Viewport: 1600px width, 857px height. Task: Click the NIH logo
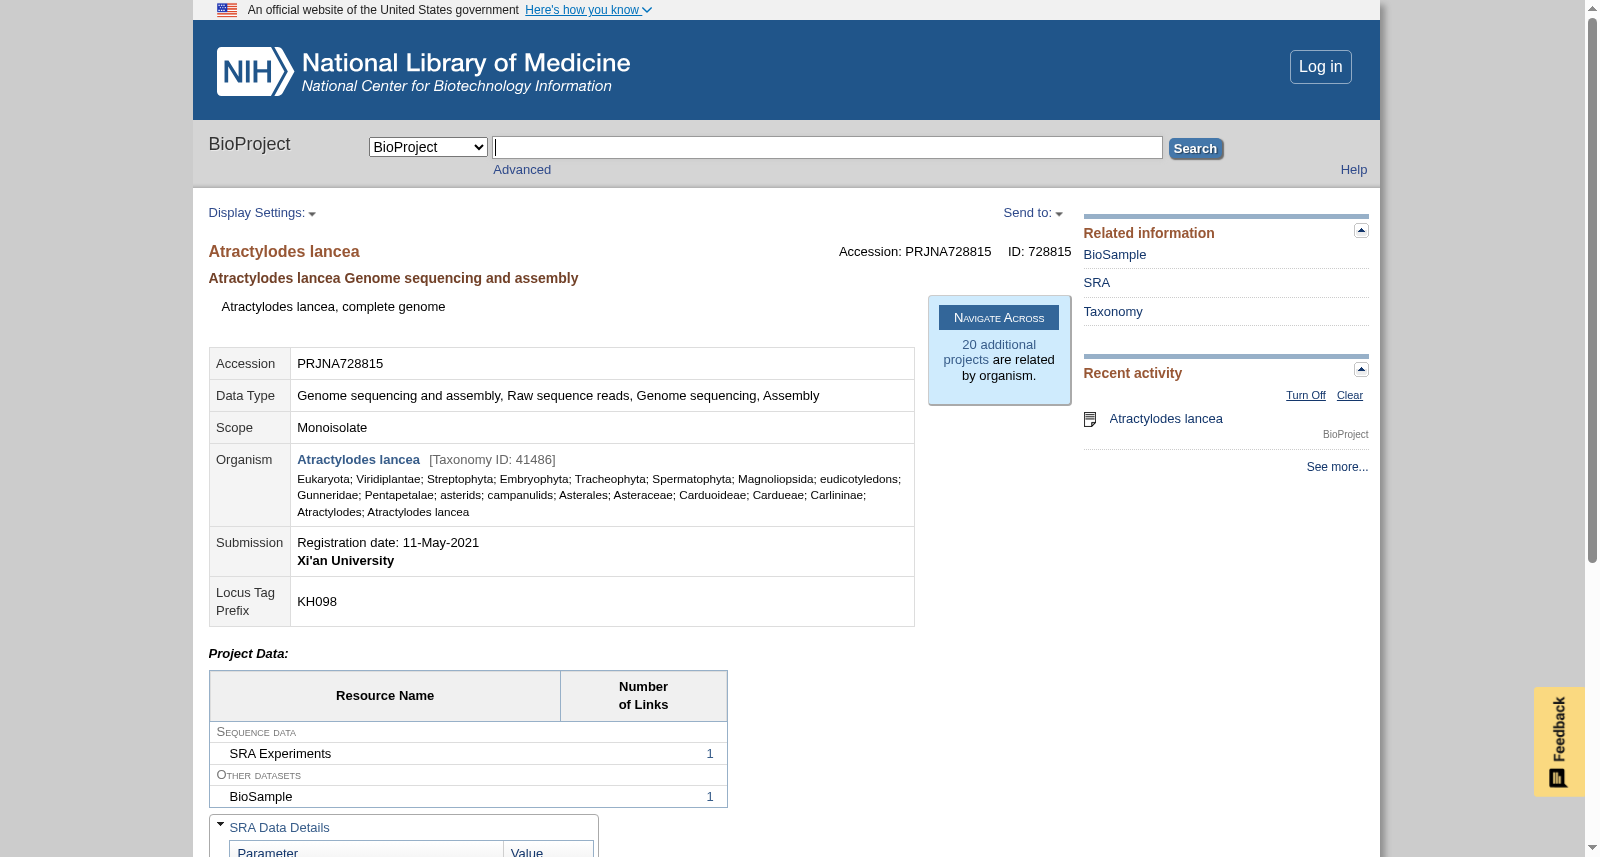click(255, 71)
